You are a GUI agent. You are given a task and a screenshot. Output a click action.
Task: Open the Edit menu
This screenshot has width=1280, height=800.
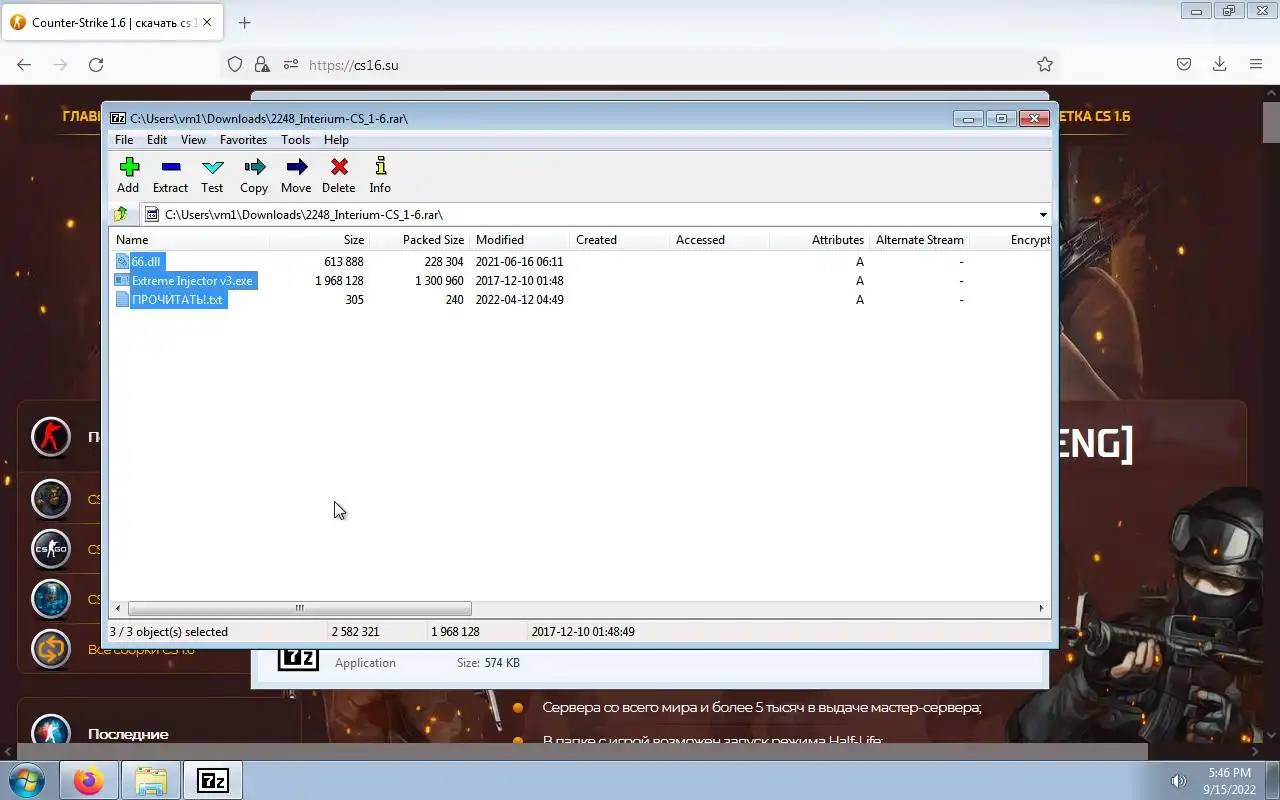click(157, 140)
